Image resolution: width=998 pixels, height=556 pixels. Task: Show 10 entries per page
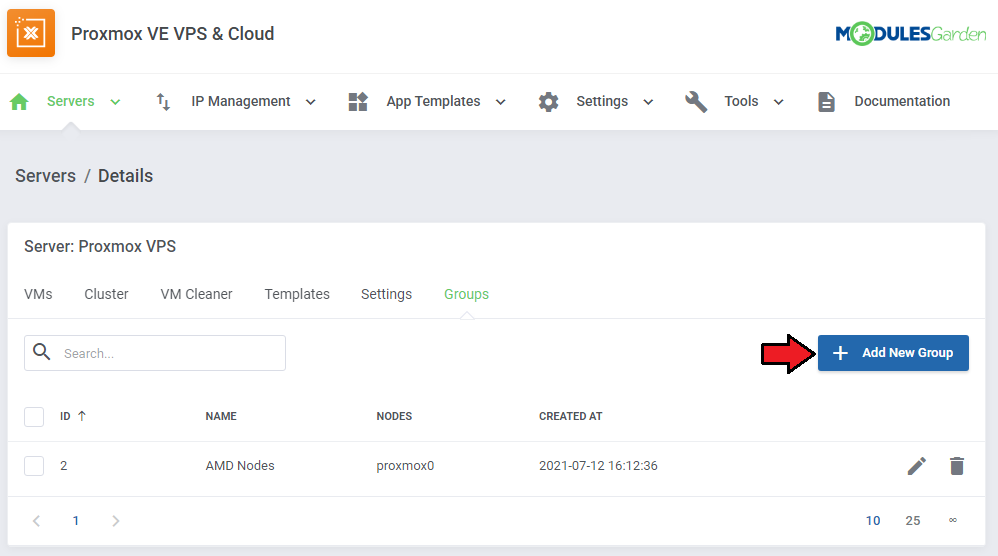pos(873,521)
